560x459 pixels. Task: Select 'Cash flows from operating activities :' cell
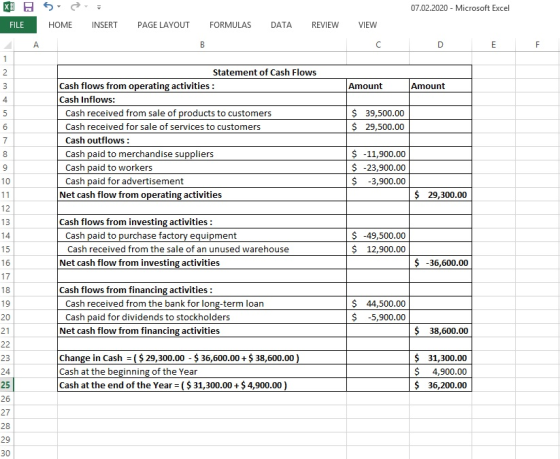202,86
